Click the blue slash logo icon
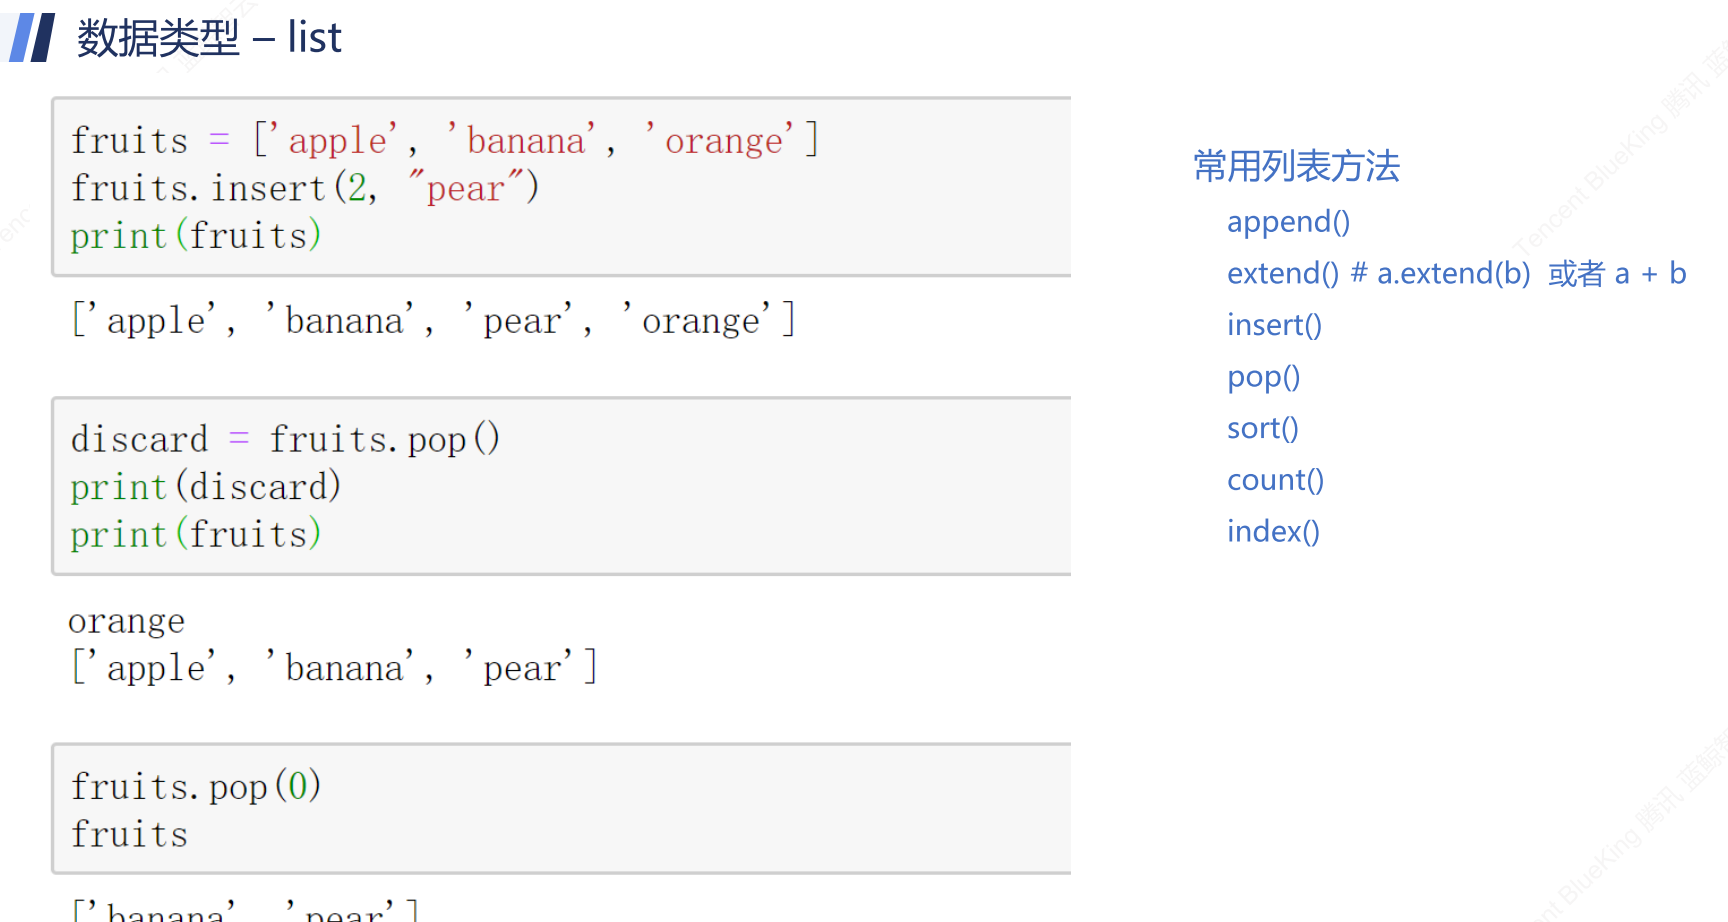The image size is (1728, 922). tap(32, 38)
